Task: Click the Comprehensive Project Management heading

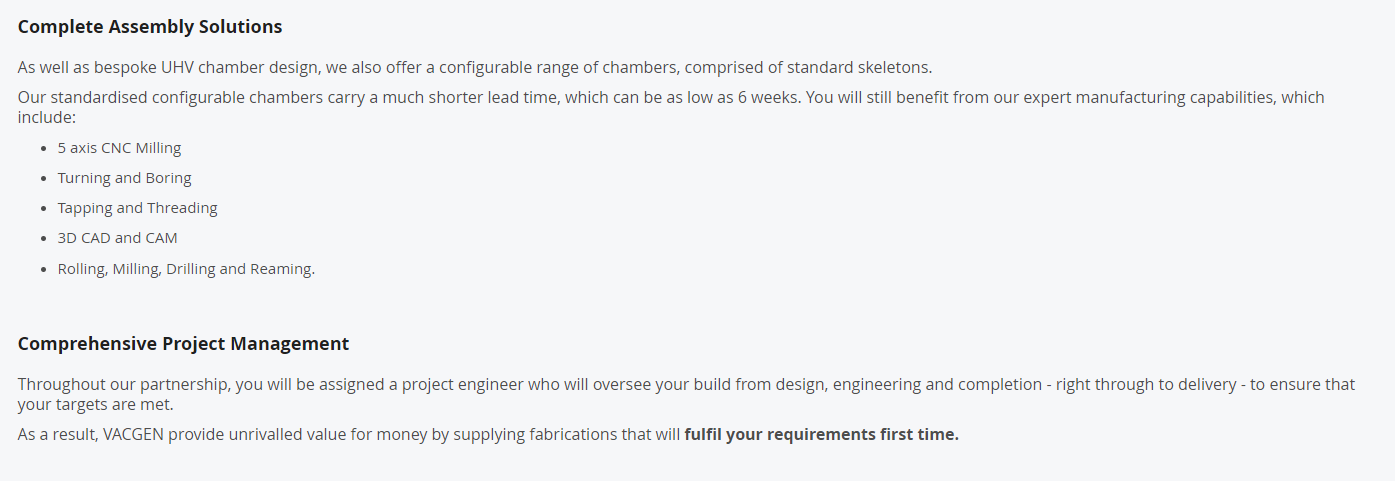Action: click(x=184, y=344)
